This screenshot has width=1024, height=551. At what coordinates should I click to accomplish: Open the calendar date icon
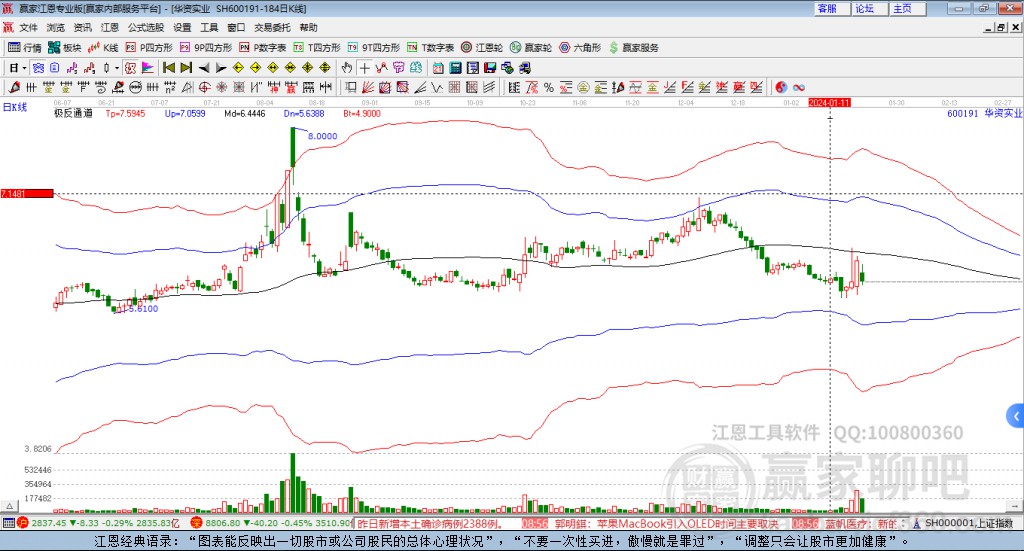click(438, 68)
